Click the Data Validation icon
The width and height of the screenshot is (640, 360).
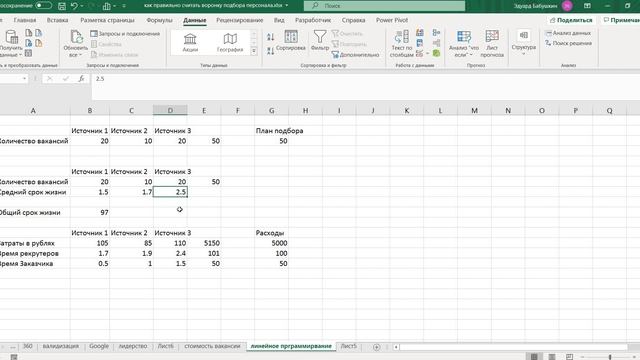(x=419, y=53)
